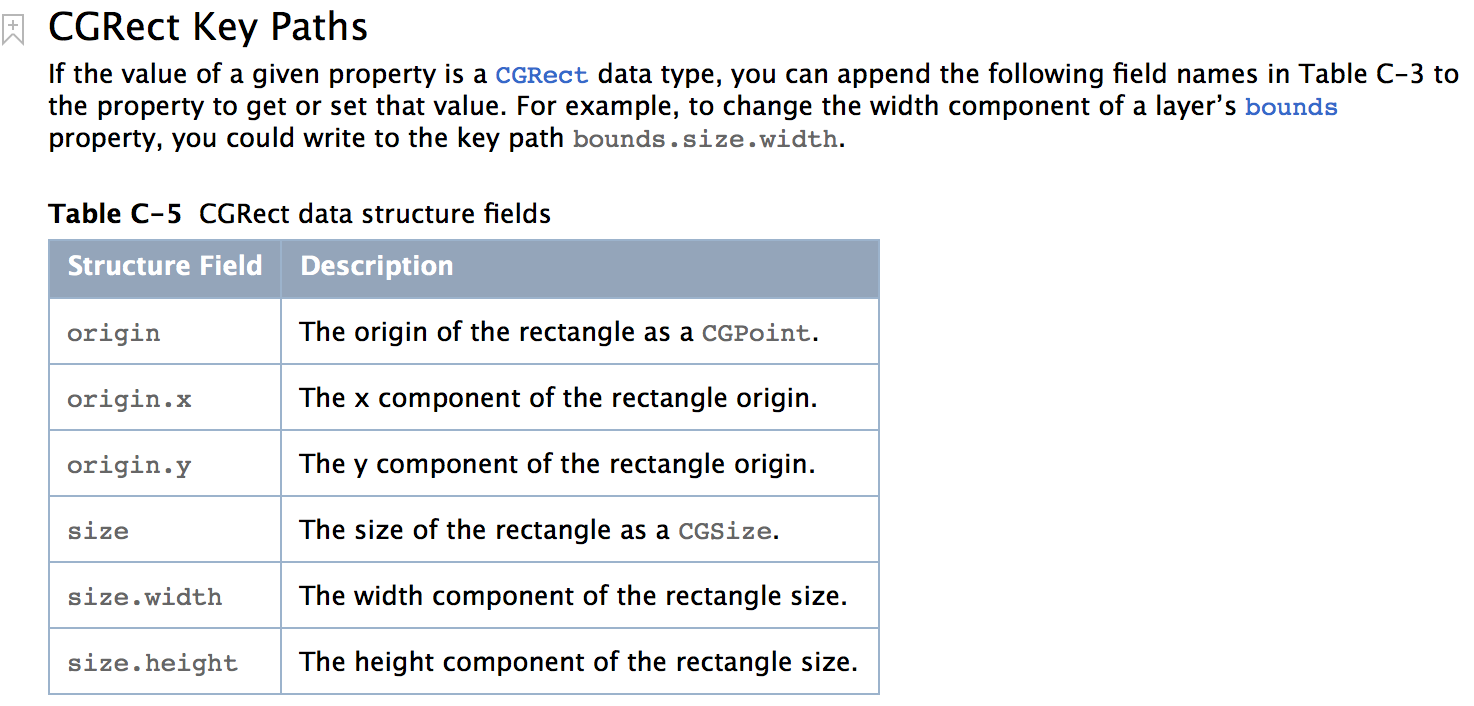Click the height component description text
Screen dimensions: 1474x706
(578, 662)
